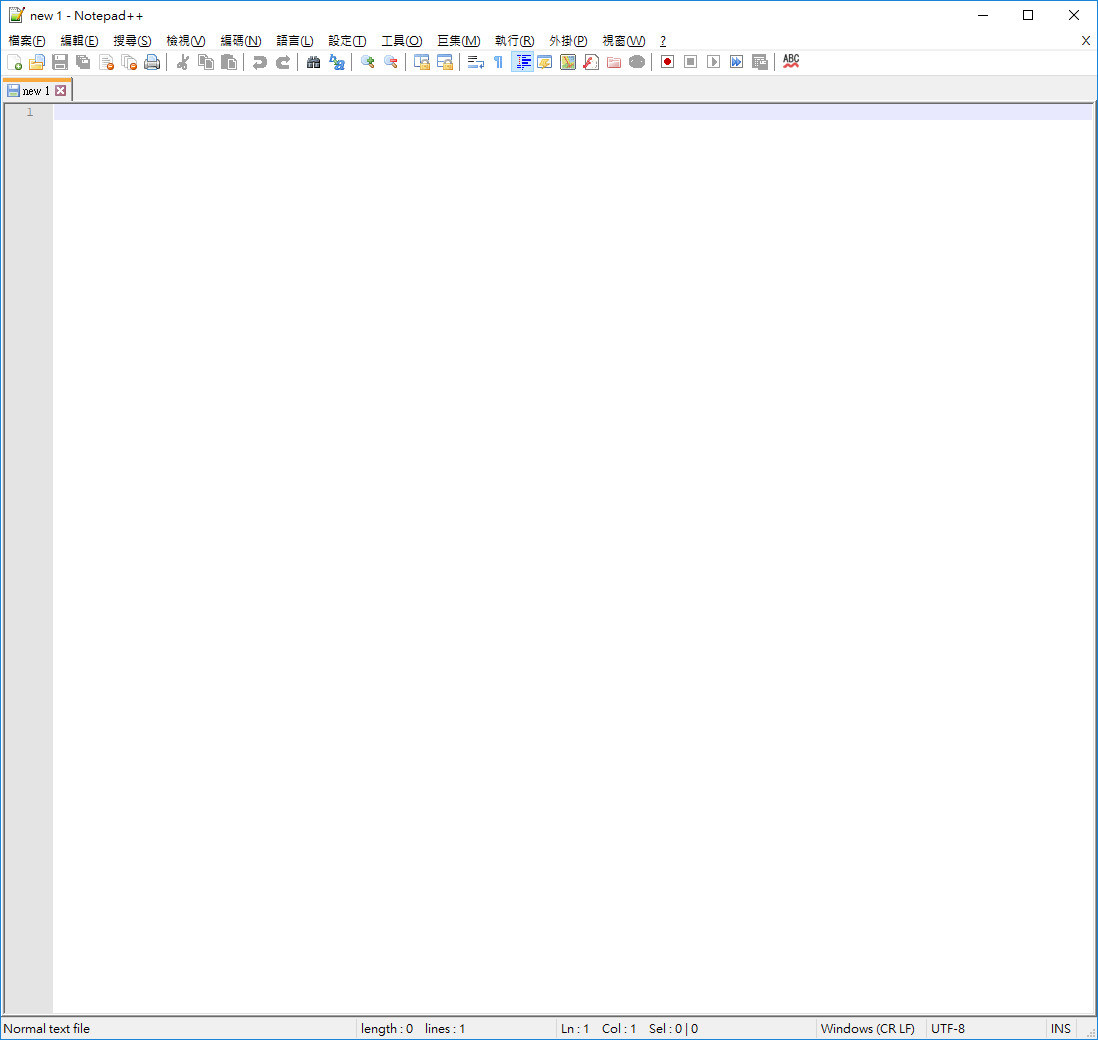Click in the empty text editor area

(570, 500)
